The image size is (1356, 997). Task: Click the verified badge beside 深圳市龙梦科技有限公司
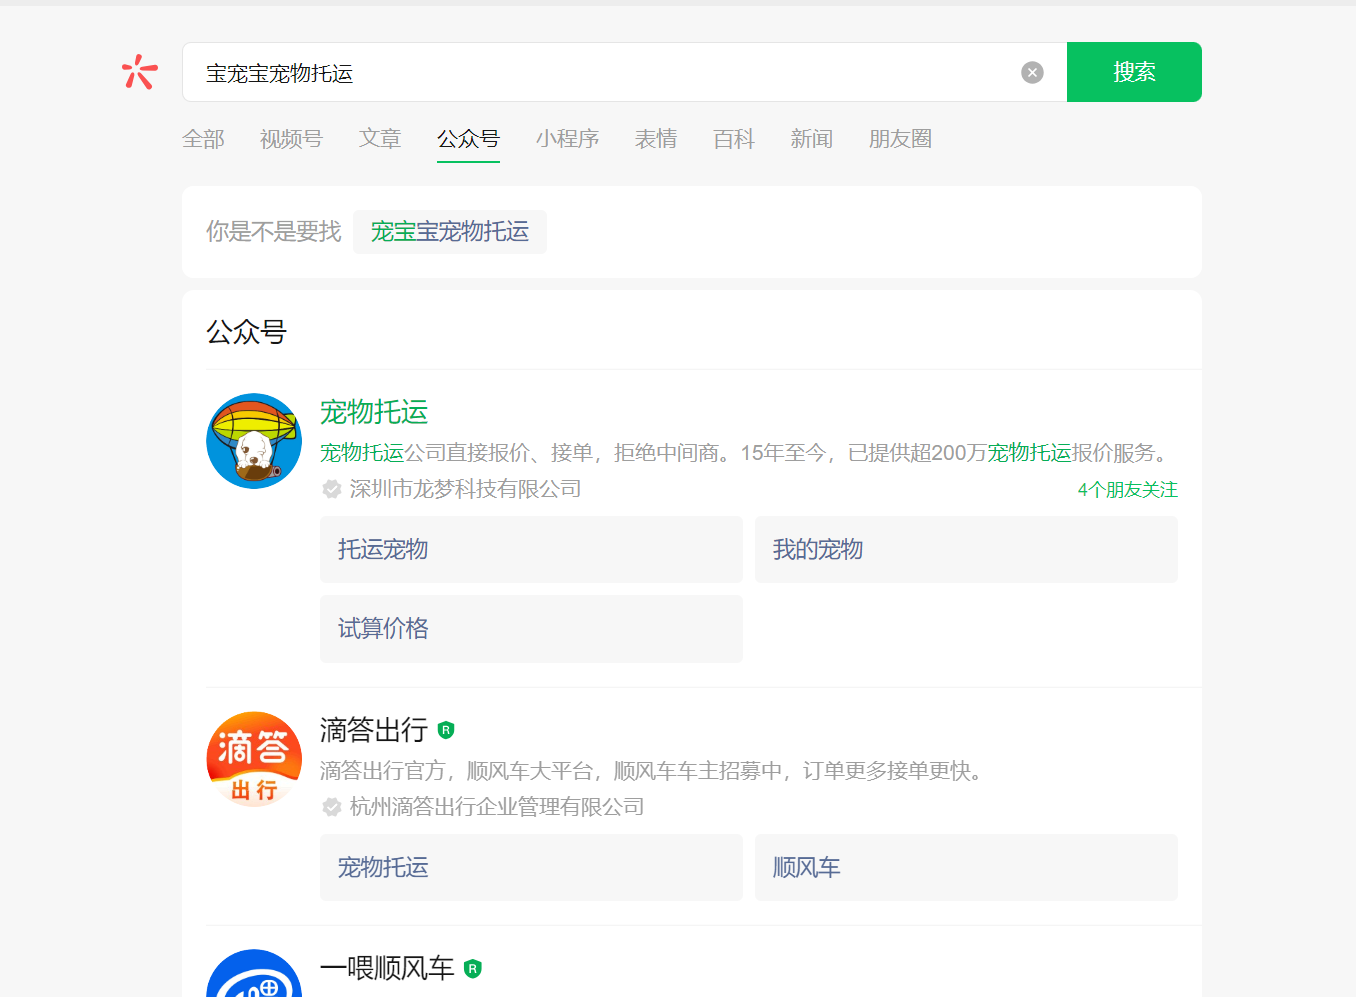tap(332, 489)
